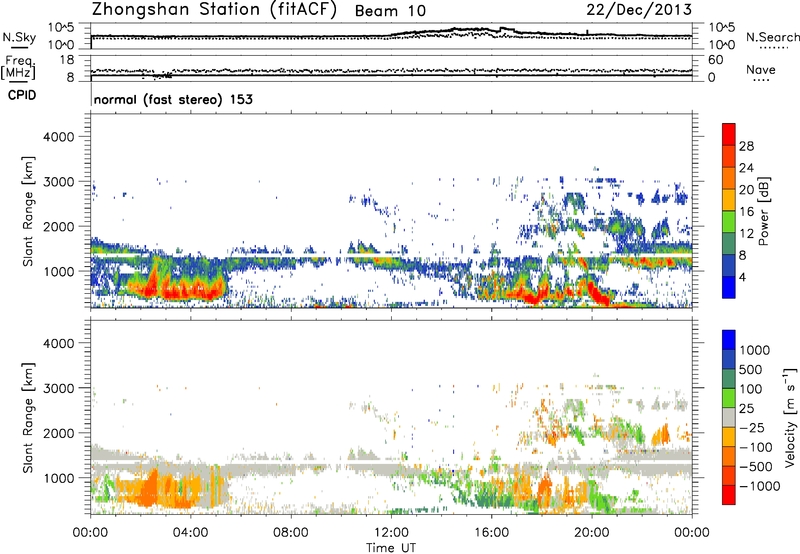
Task: Click the 'CPID' row label
Action: 22,95
